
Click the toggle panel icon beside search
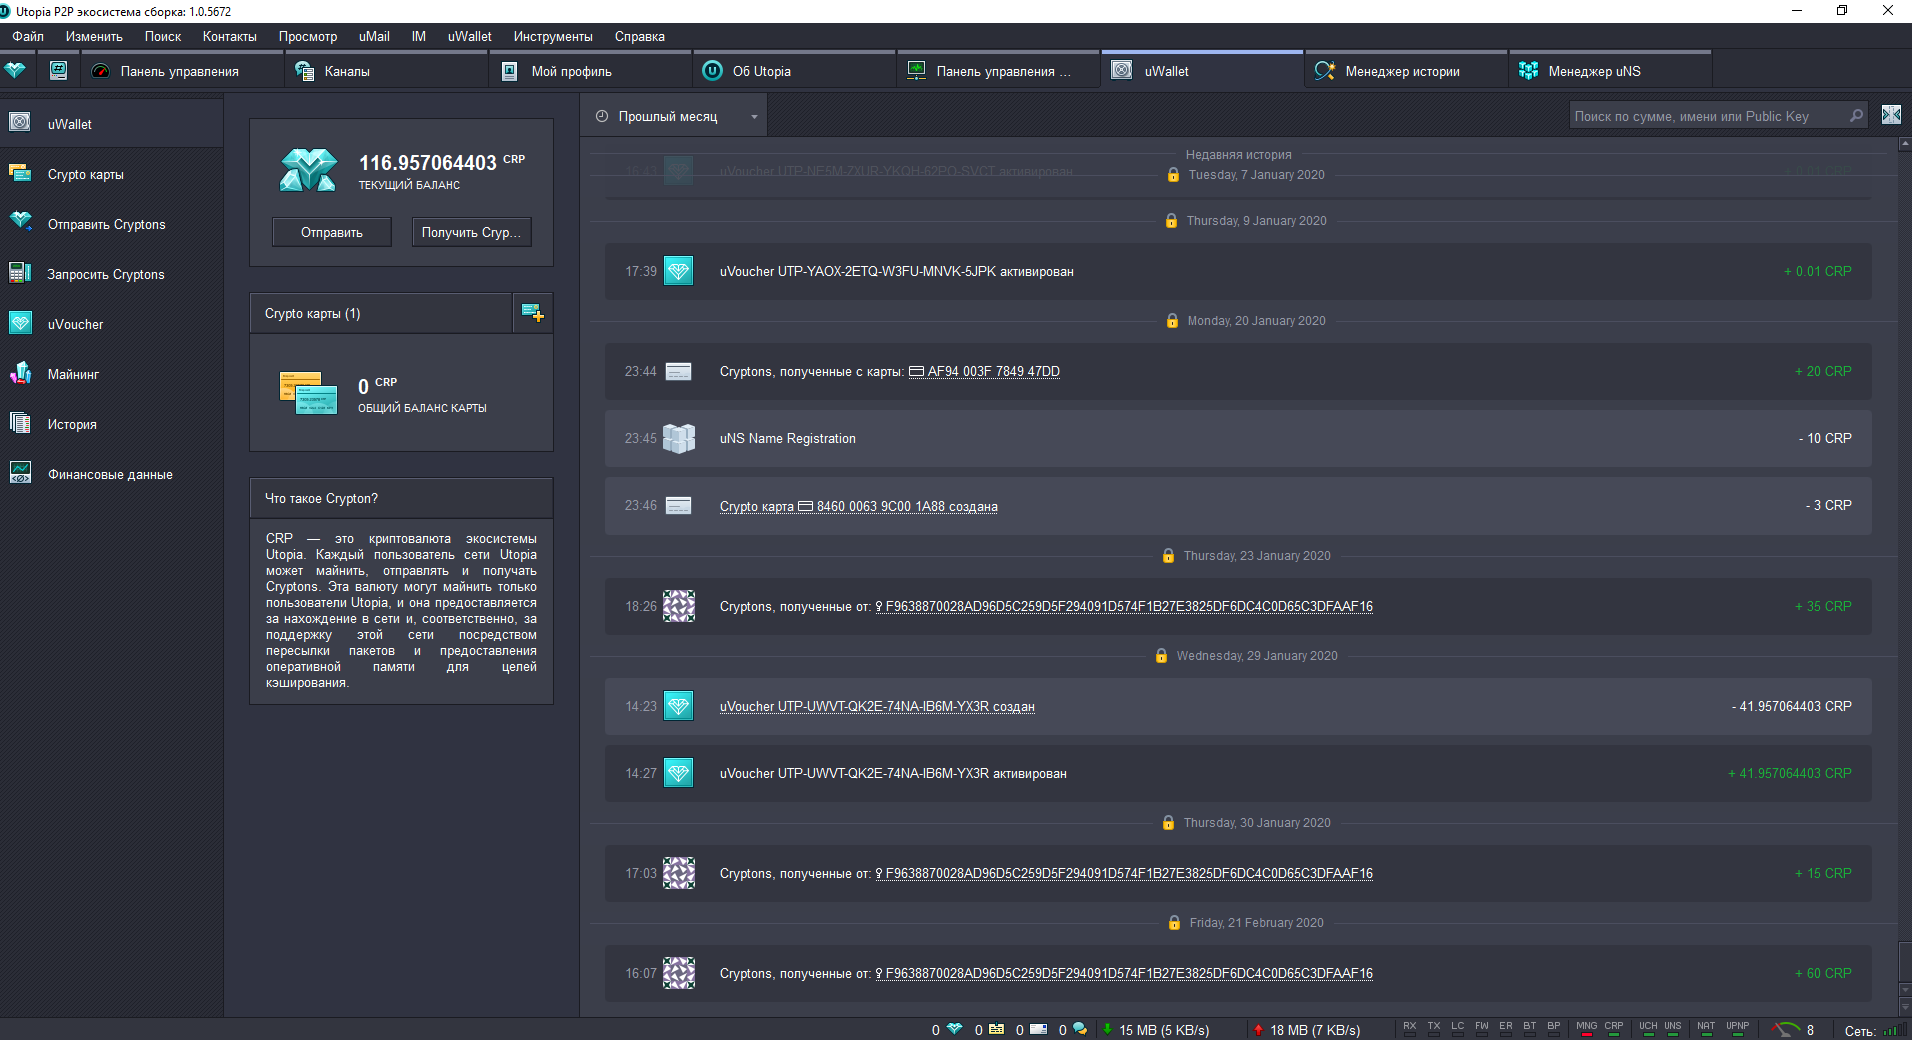[x=1891, y=115]
